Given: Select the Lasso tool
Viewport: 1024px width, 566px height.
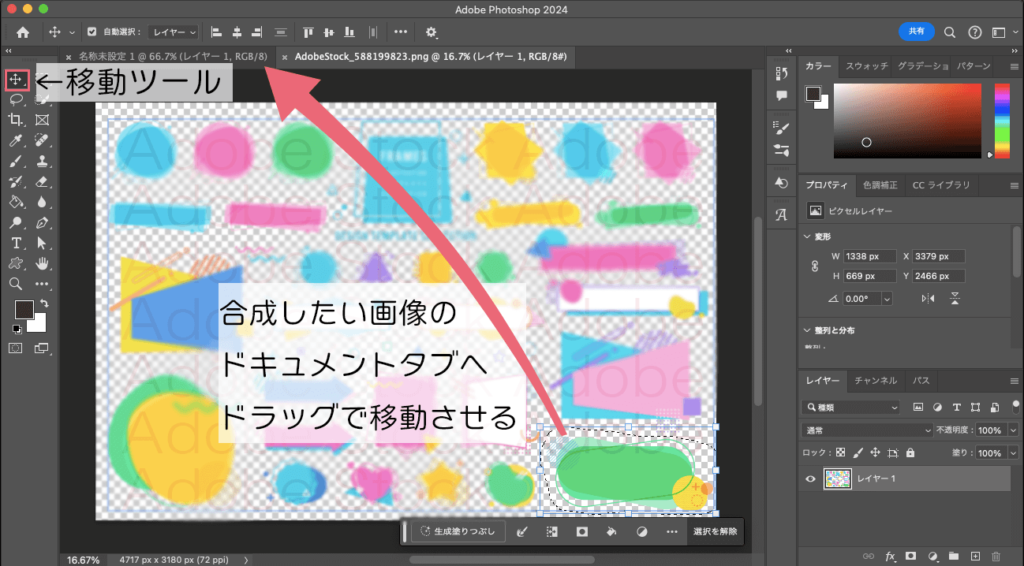Looking at the screenshot, I should pos(16,100).
